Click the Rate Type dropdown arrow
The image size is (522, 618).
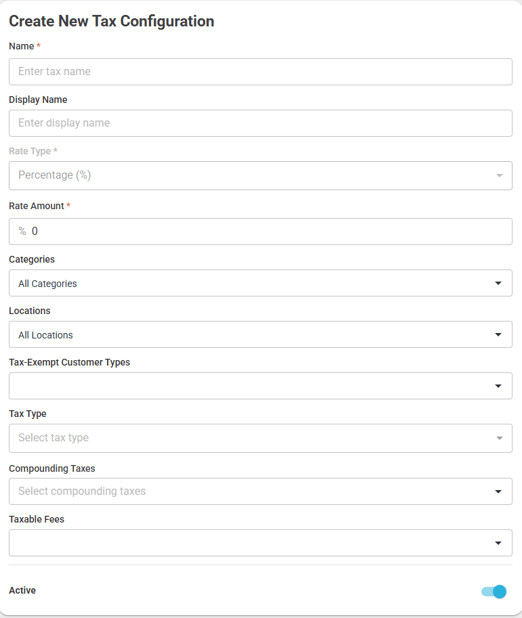click(x=499, y=175)
